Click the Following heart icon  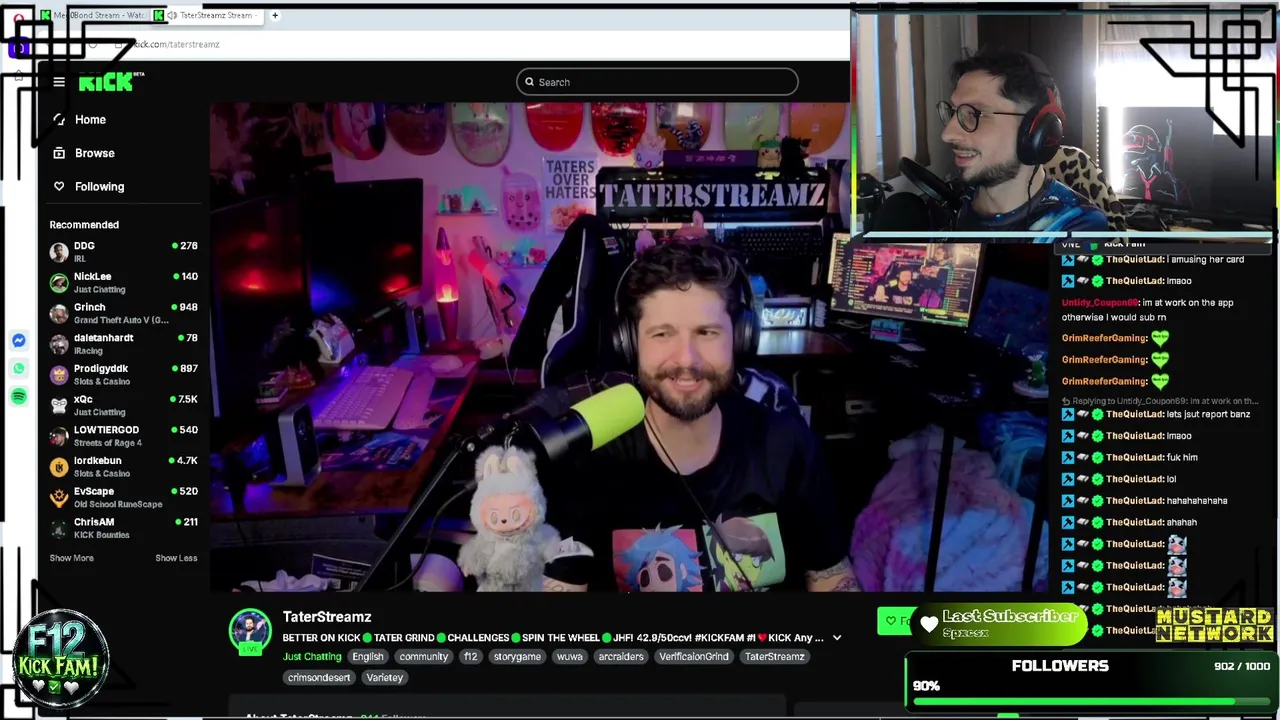[59, 187]
